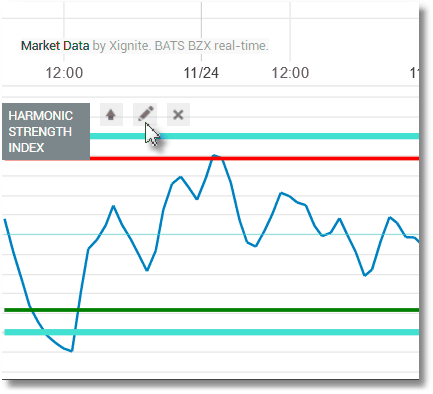Click blue line's highest peak touching red line
This screenshot has height=394, width=433.
coord(214,155)
